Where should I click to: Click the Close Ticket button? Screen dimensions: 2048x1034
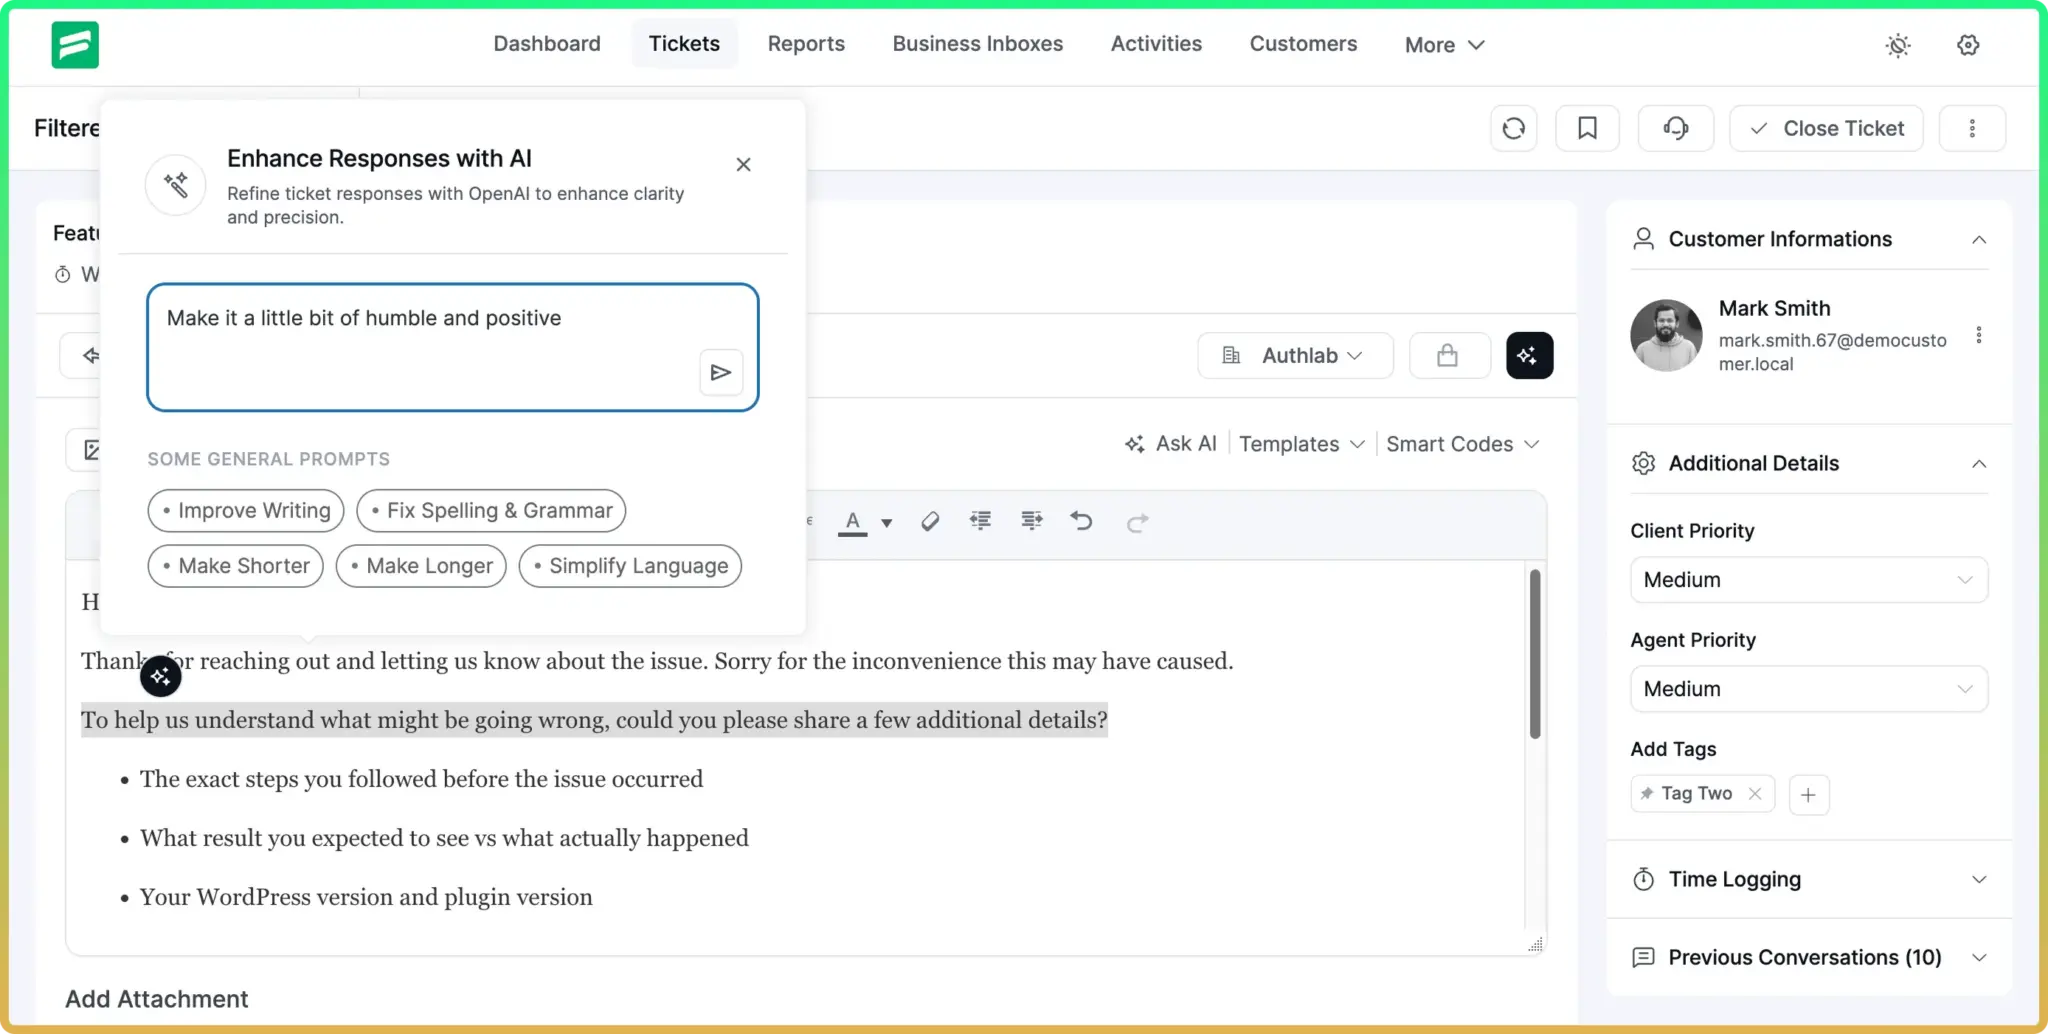[1826, 128]
